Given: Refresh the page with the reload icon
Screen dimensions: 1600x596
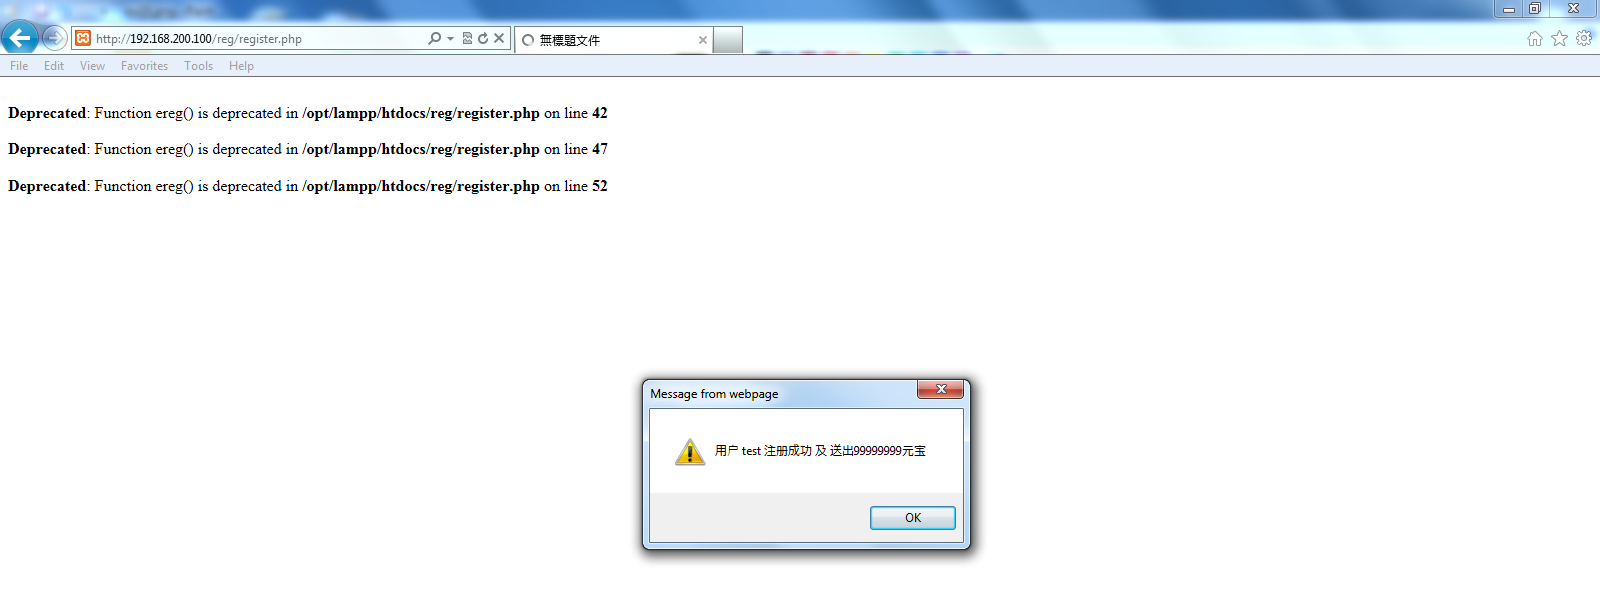Looking at the screenshot, I should click(x=483, y=38).
